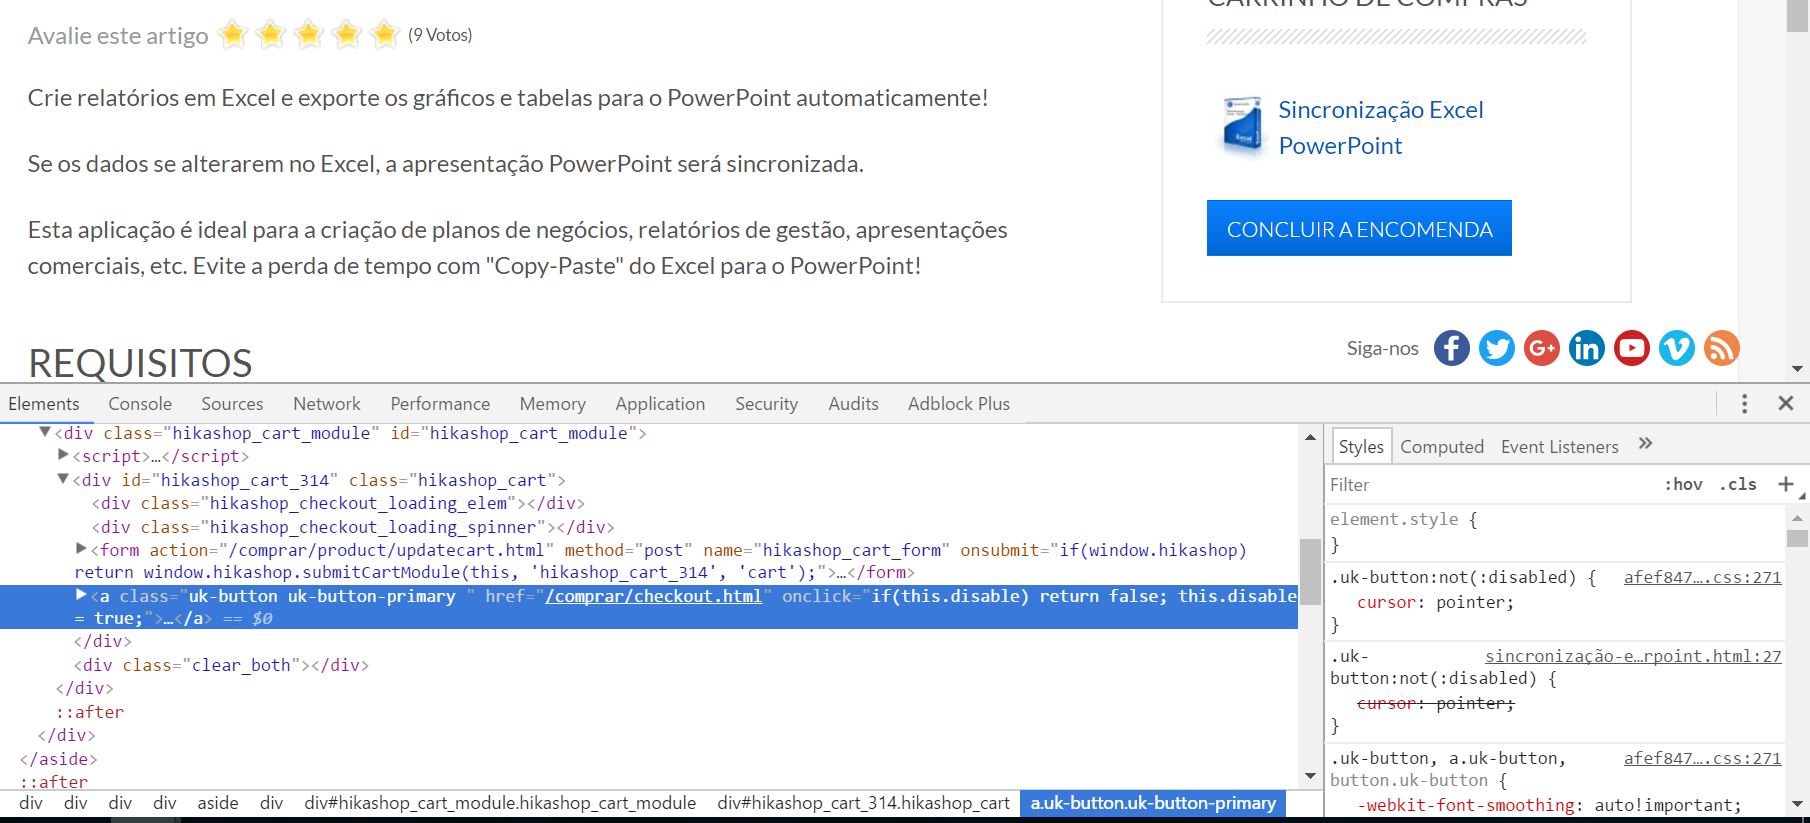Click the LinkedIn social icon
The image size is (1810, 823).
[x=1586, y=348]
